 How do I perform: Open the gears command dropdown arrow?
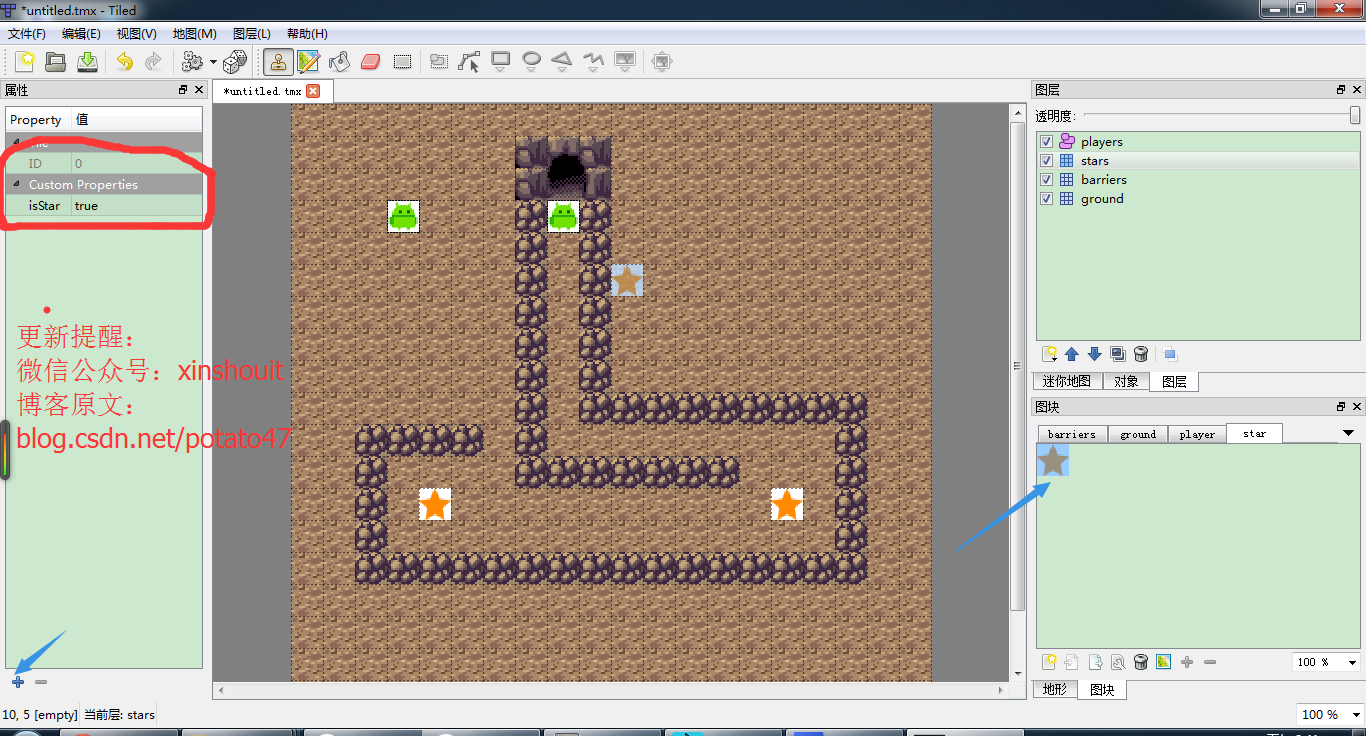pyautogui.click(x=213, y=62)
